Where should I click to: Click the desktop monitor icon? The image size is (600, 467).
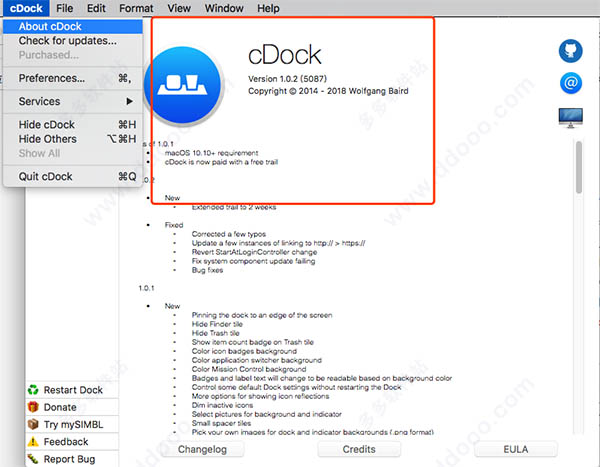[571, 118]
